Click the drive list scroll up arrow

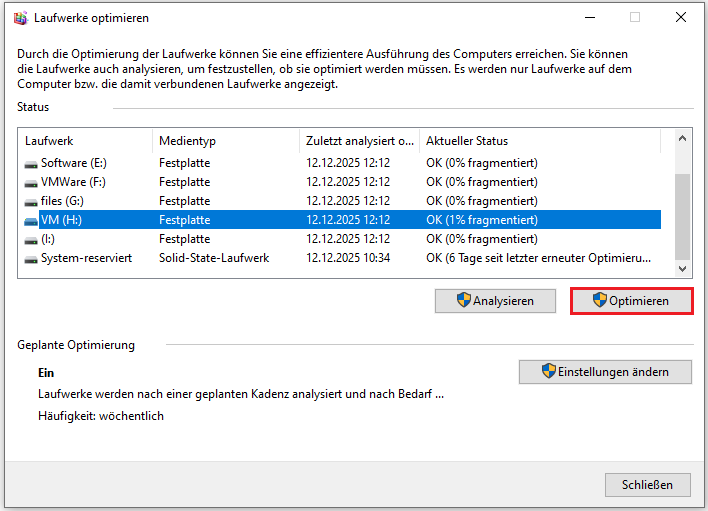point(682,139)
